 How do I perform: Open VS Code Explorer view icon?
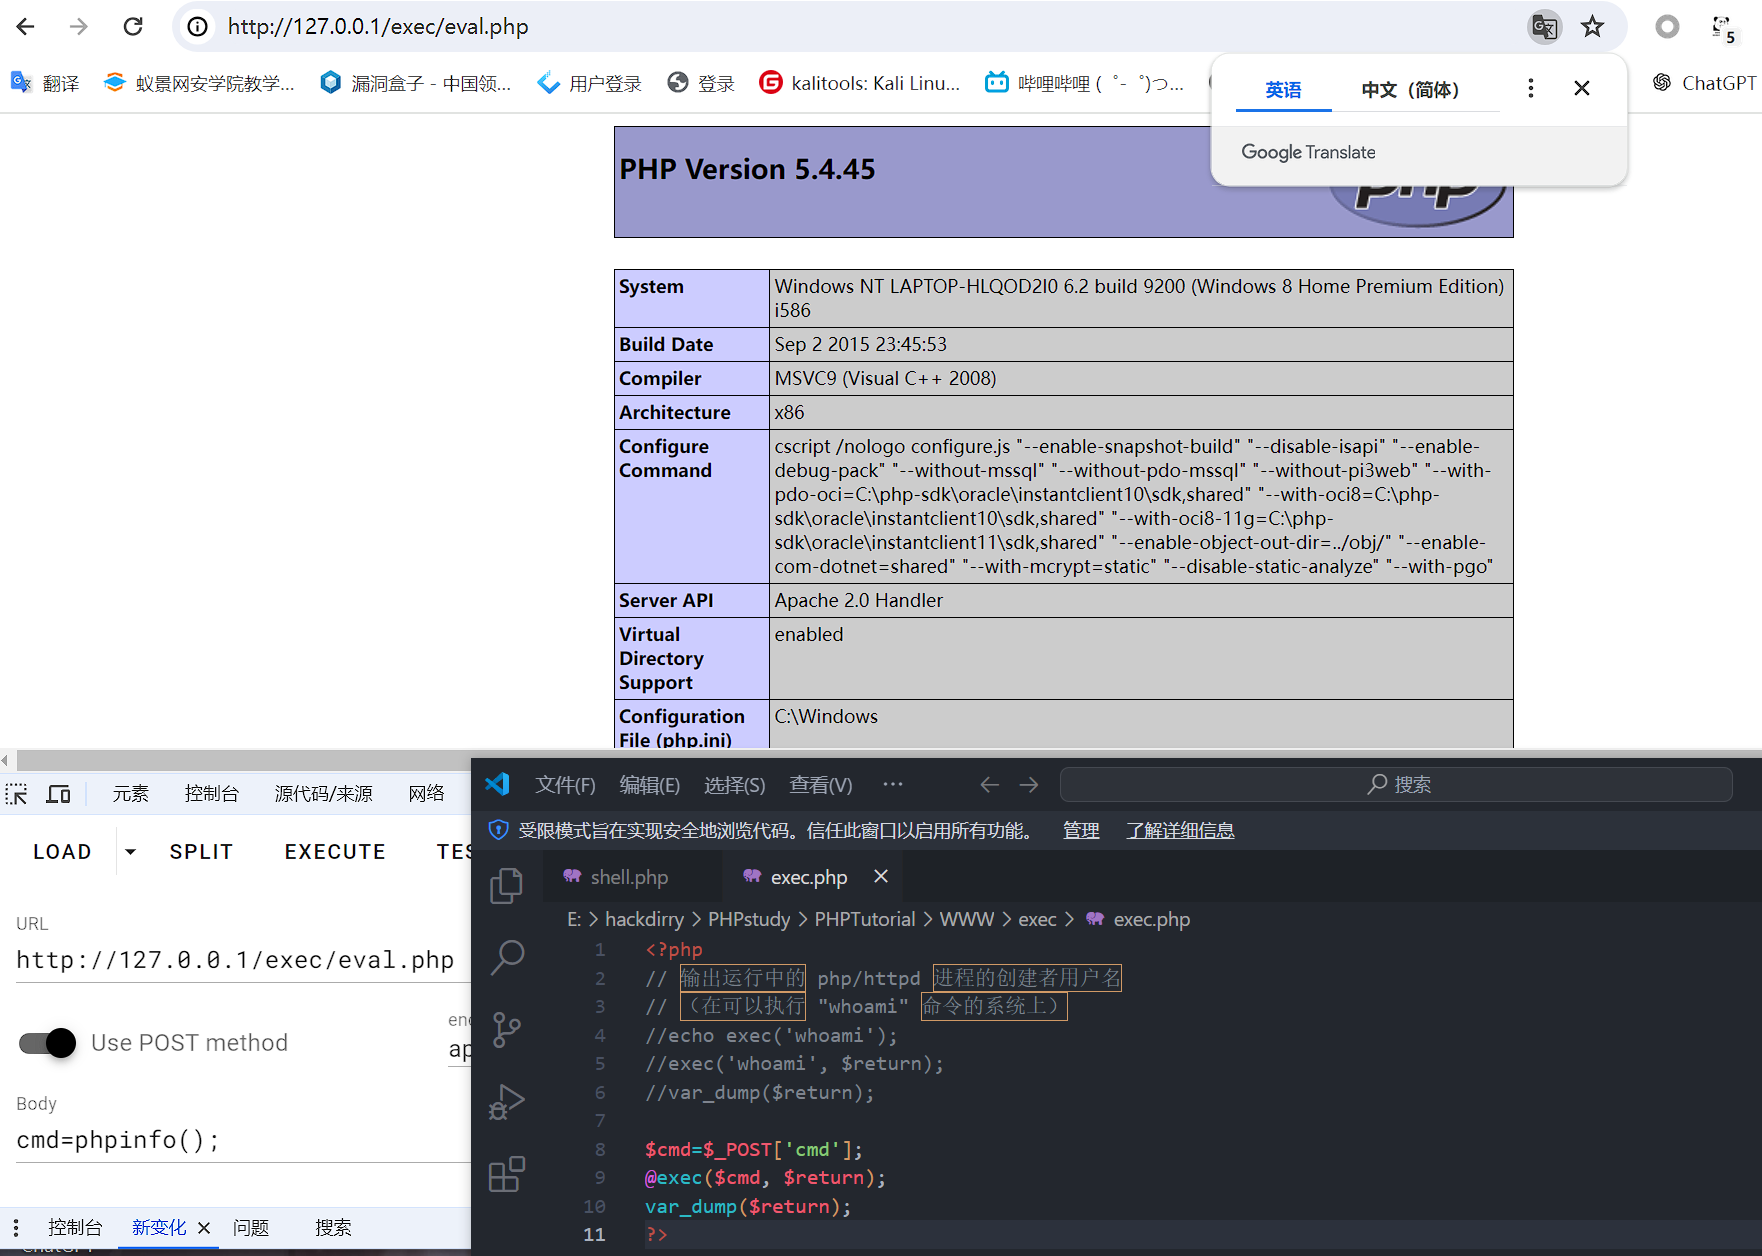point(507,886)
